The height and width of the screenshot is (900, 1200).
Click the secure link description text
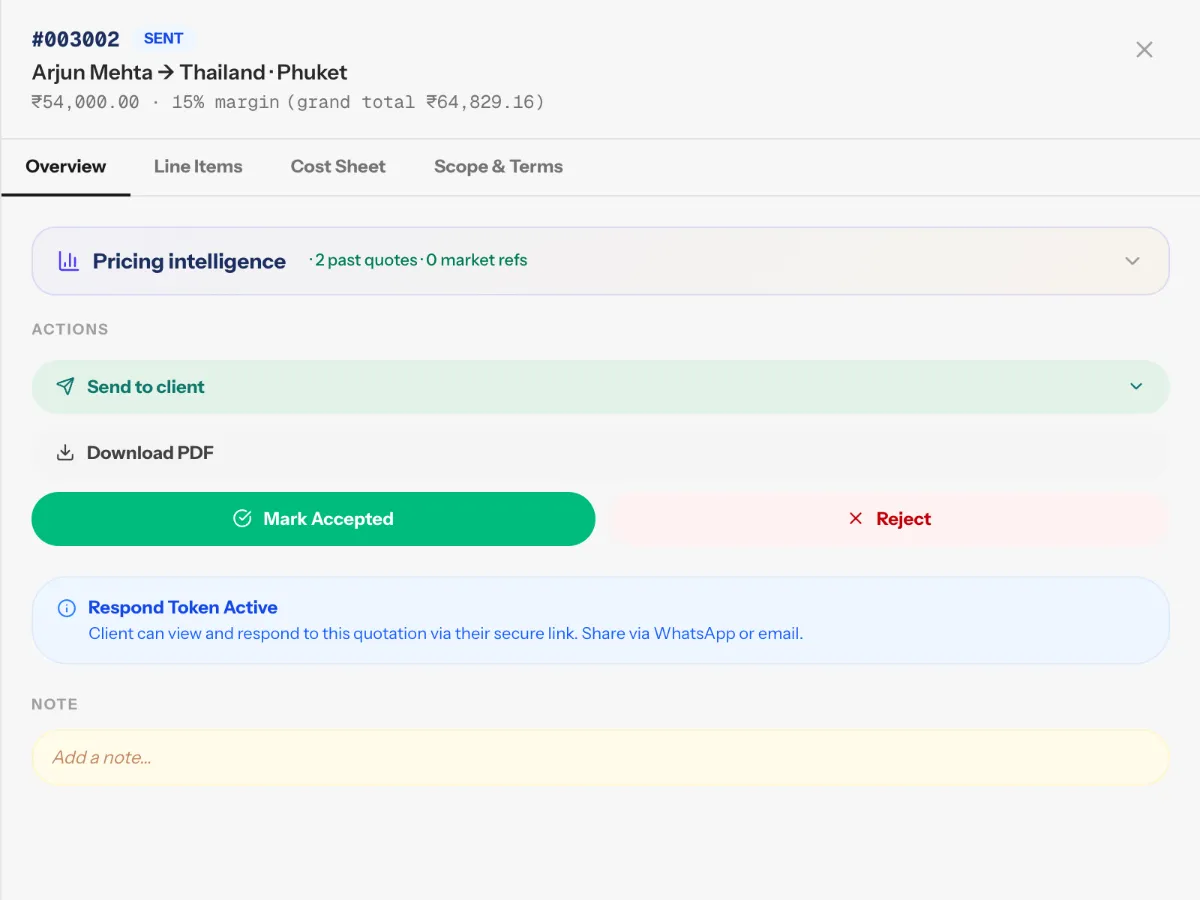[x=445, y=633]
